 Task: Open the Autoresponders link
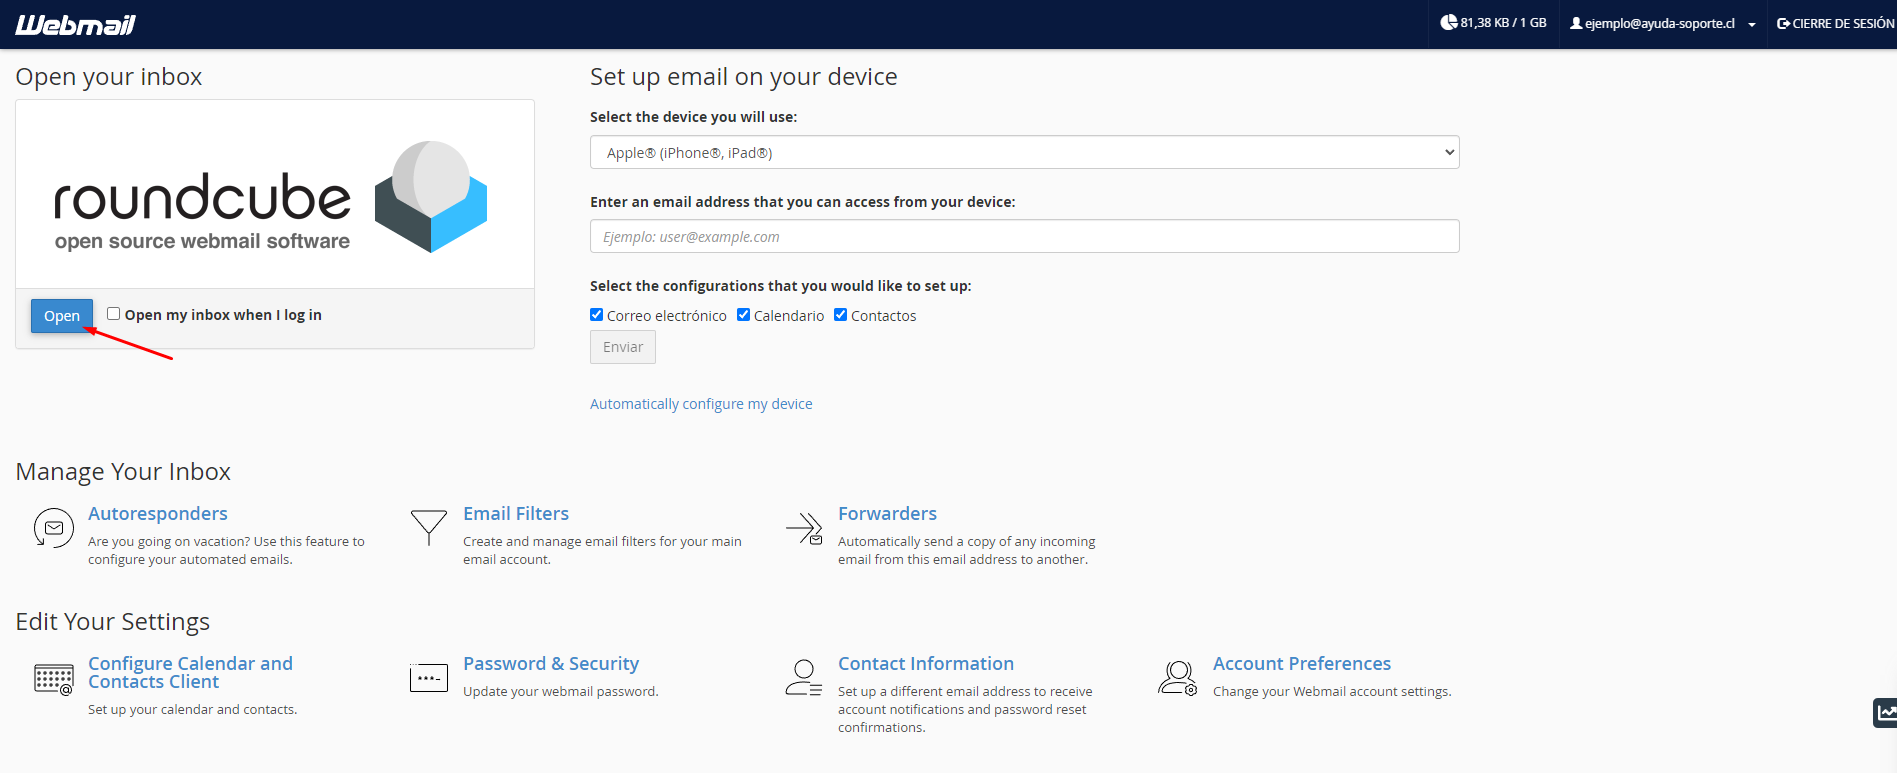(x=158, y=513)
